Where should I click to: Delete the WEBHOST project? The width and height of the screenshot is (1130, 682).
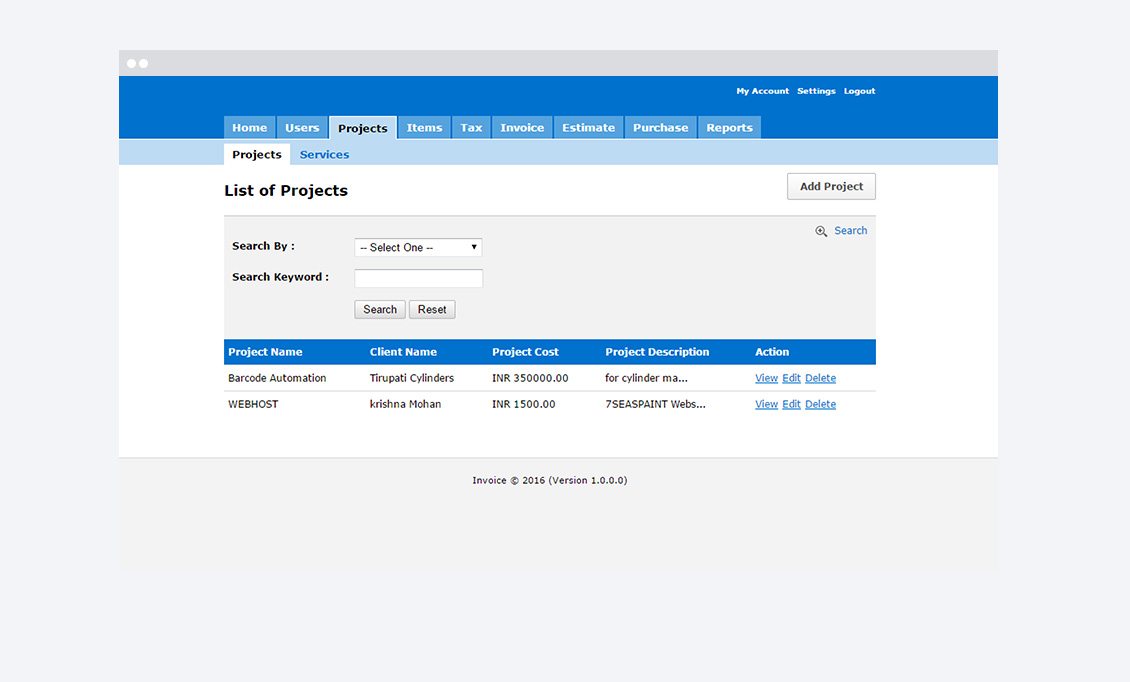click(820, 404)
